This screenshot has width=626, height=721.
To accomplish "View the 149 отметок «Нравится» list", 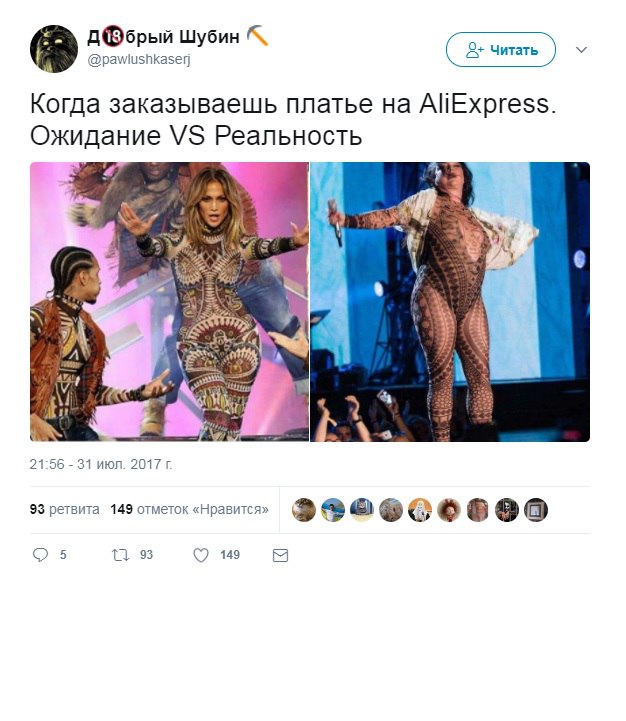I will click(x=190, y=509).
